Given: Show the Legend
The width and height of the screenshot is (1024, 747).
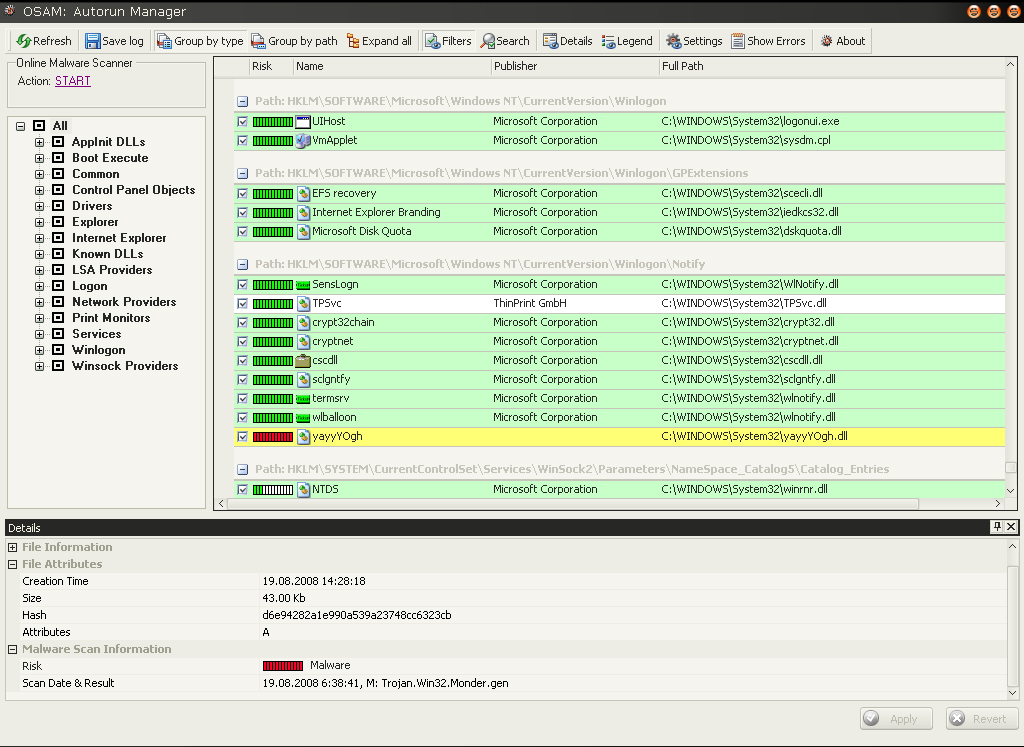Looking at the screenshot, I should (x=627, y=41).
